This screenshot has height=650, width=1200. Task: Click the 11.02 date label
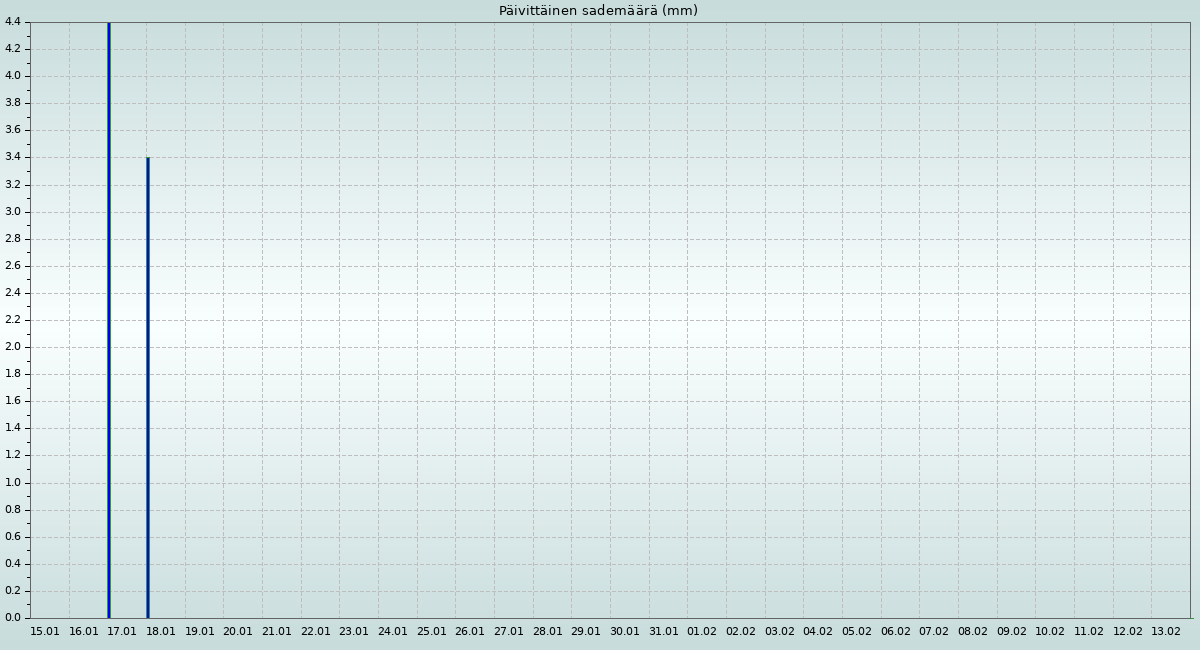[x=1089, y=632]
